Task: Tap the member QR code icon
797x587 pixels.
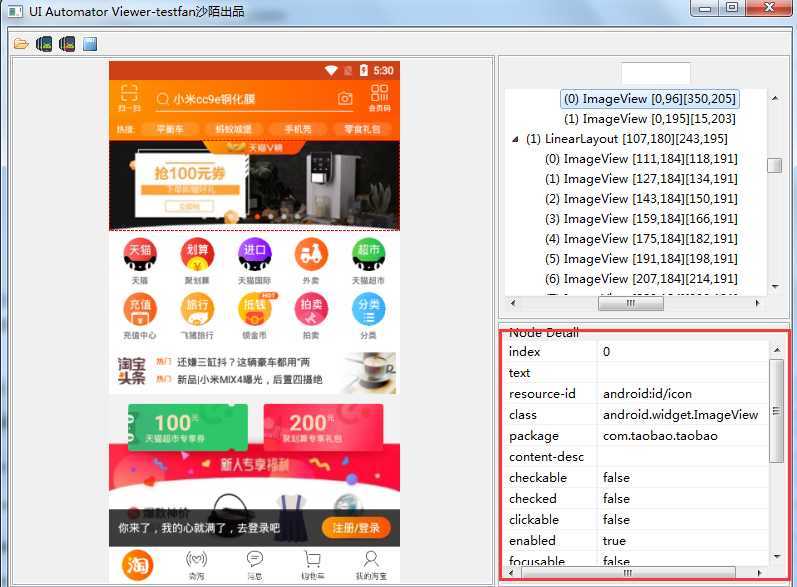Action: click(x=380, y=97)
